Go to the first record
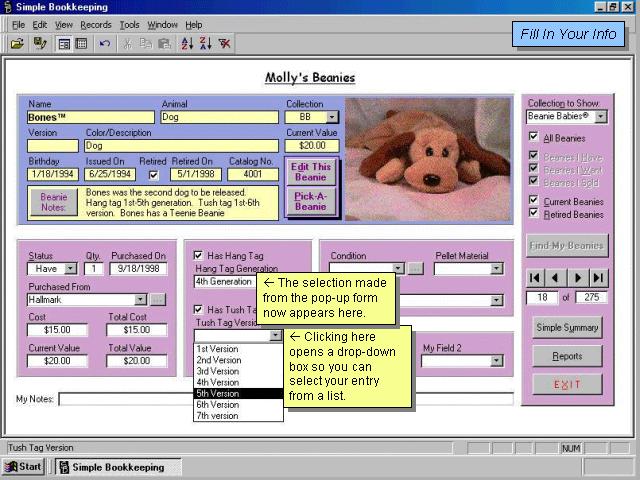 pyautogui.click(x=536, y=277)
